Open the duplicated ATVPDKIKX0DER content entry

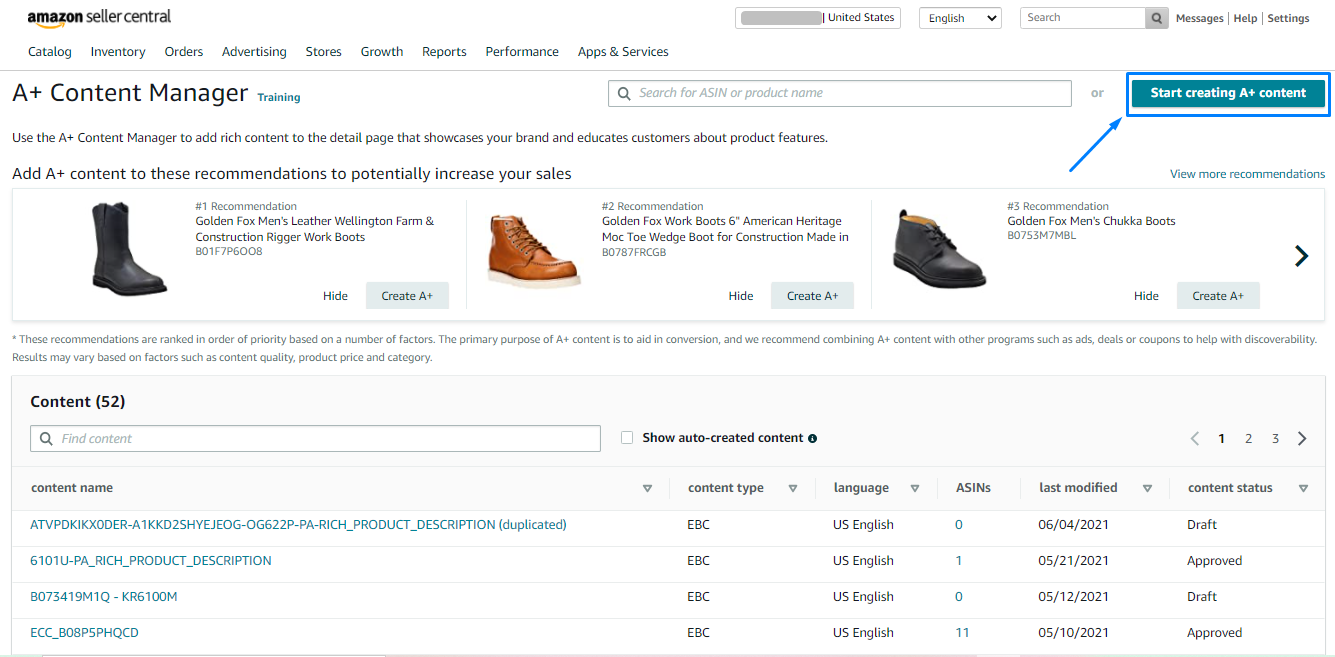298,525
